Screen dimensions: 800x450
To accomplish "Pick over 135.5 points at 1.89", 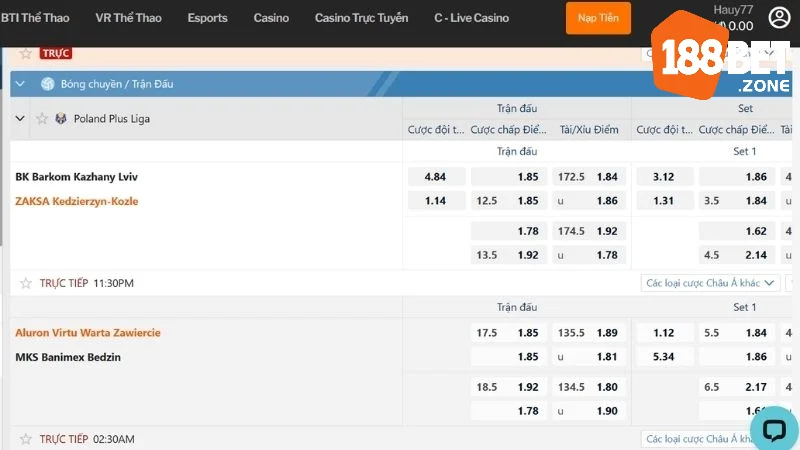I will (x=589, y=333).
